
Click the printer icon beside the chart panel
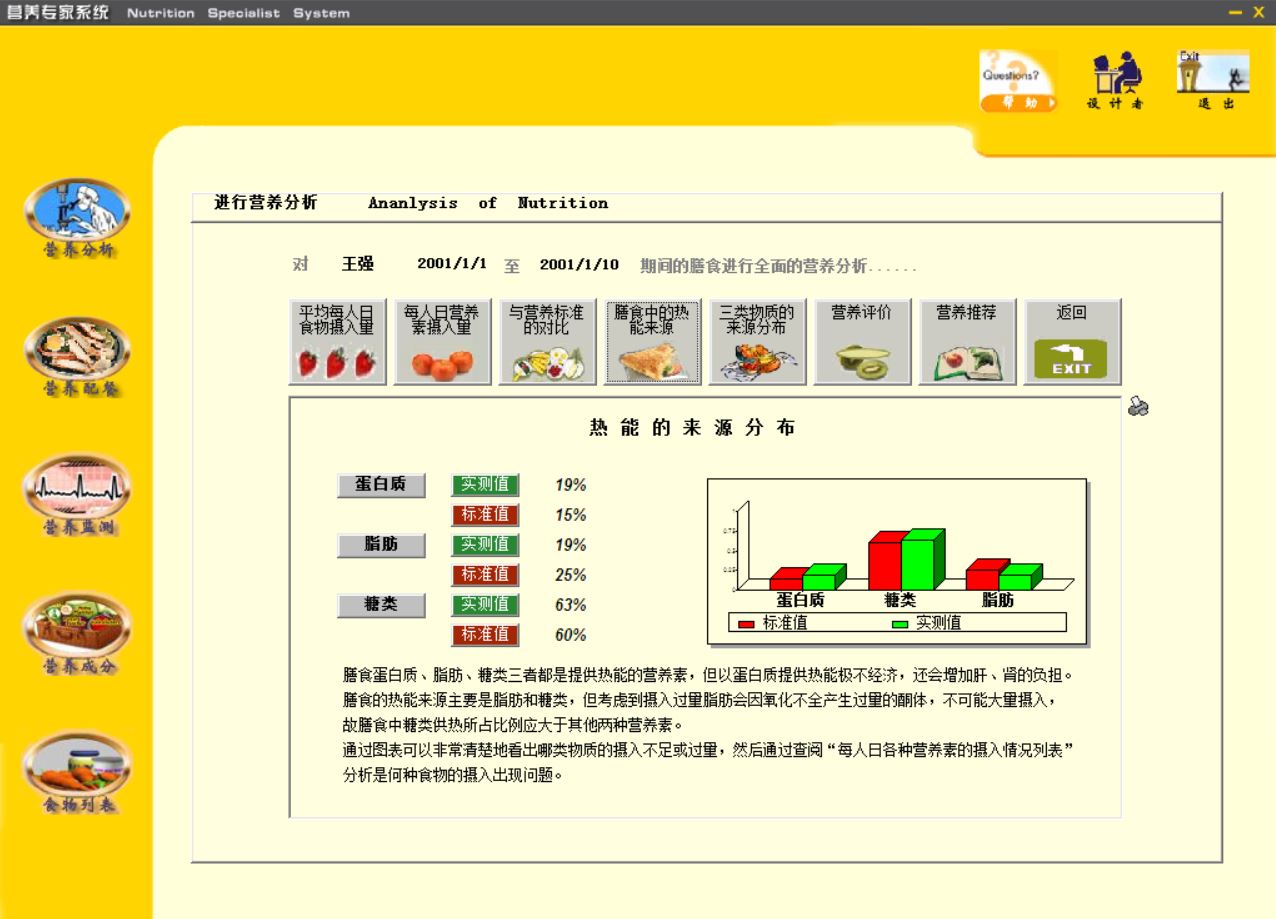coord(1138,406)
